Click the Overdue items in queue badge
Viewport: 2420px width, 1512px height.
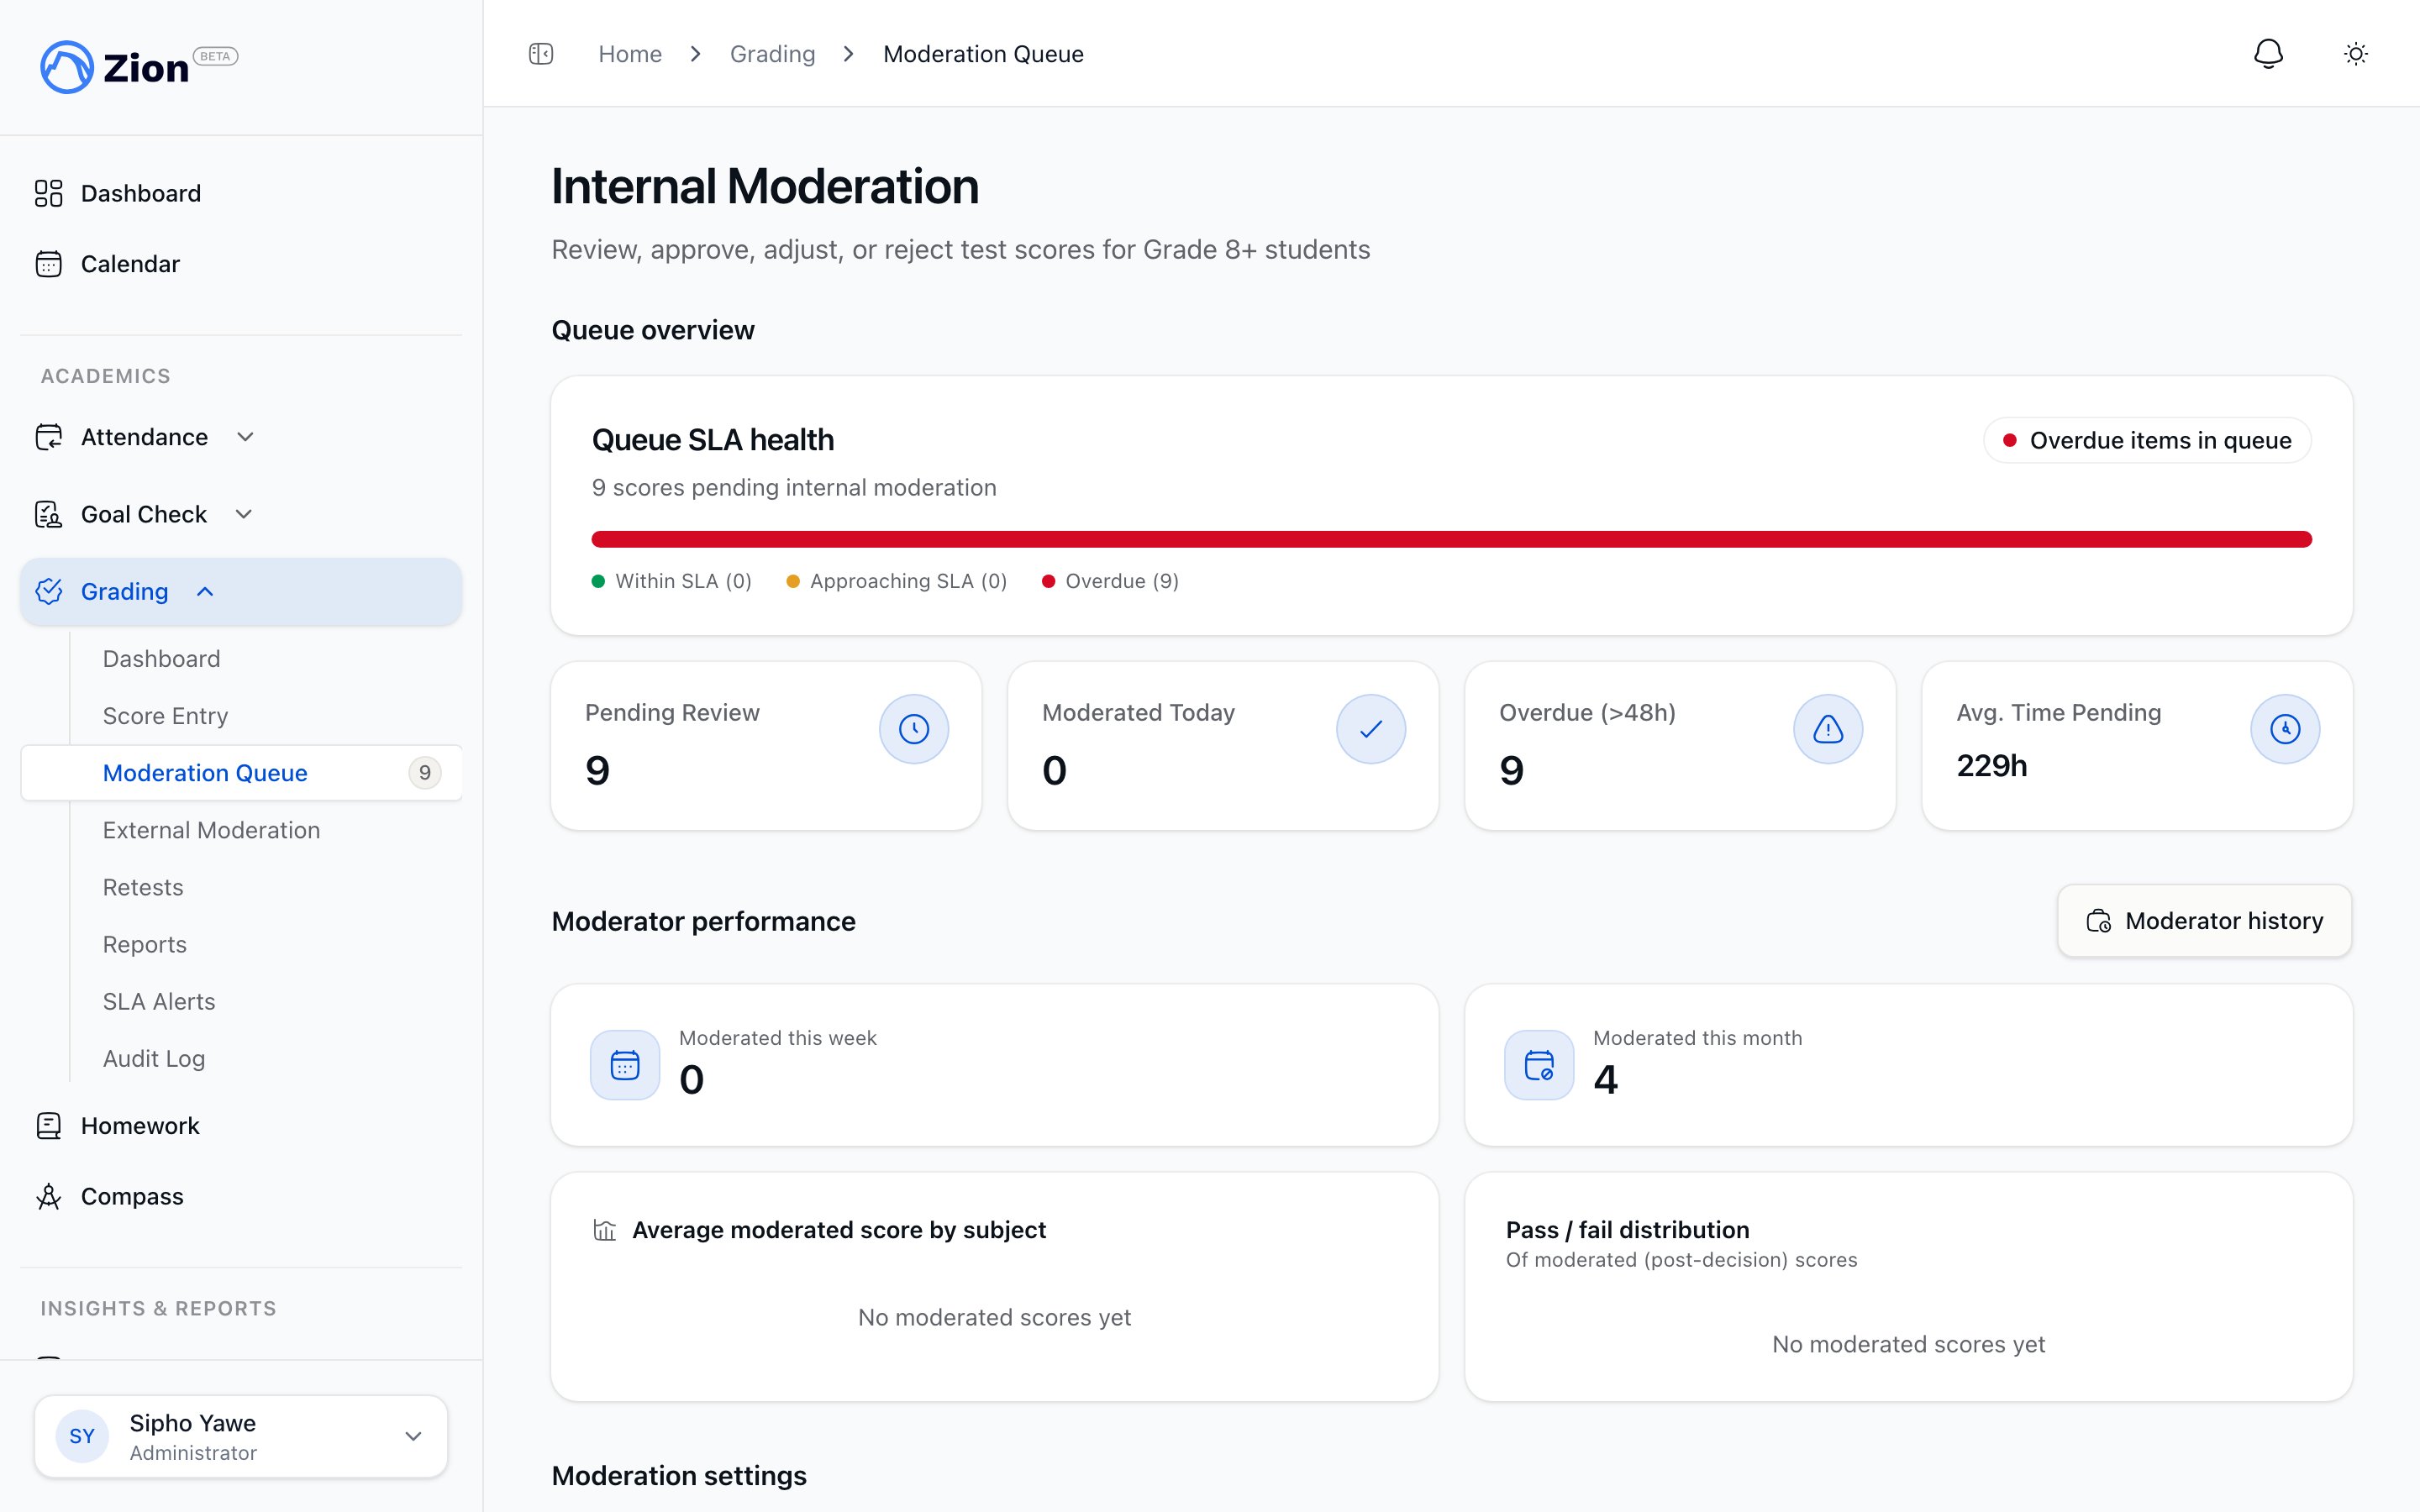point(2147,441)
